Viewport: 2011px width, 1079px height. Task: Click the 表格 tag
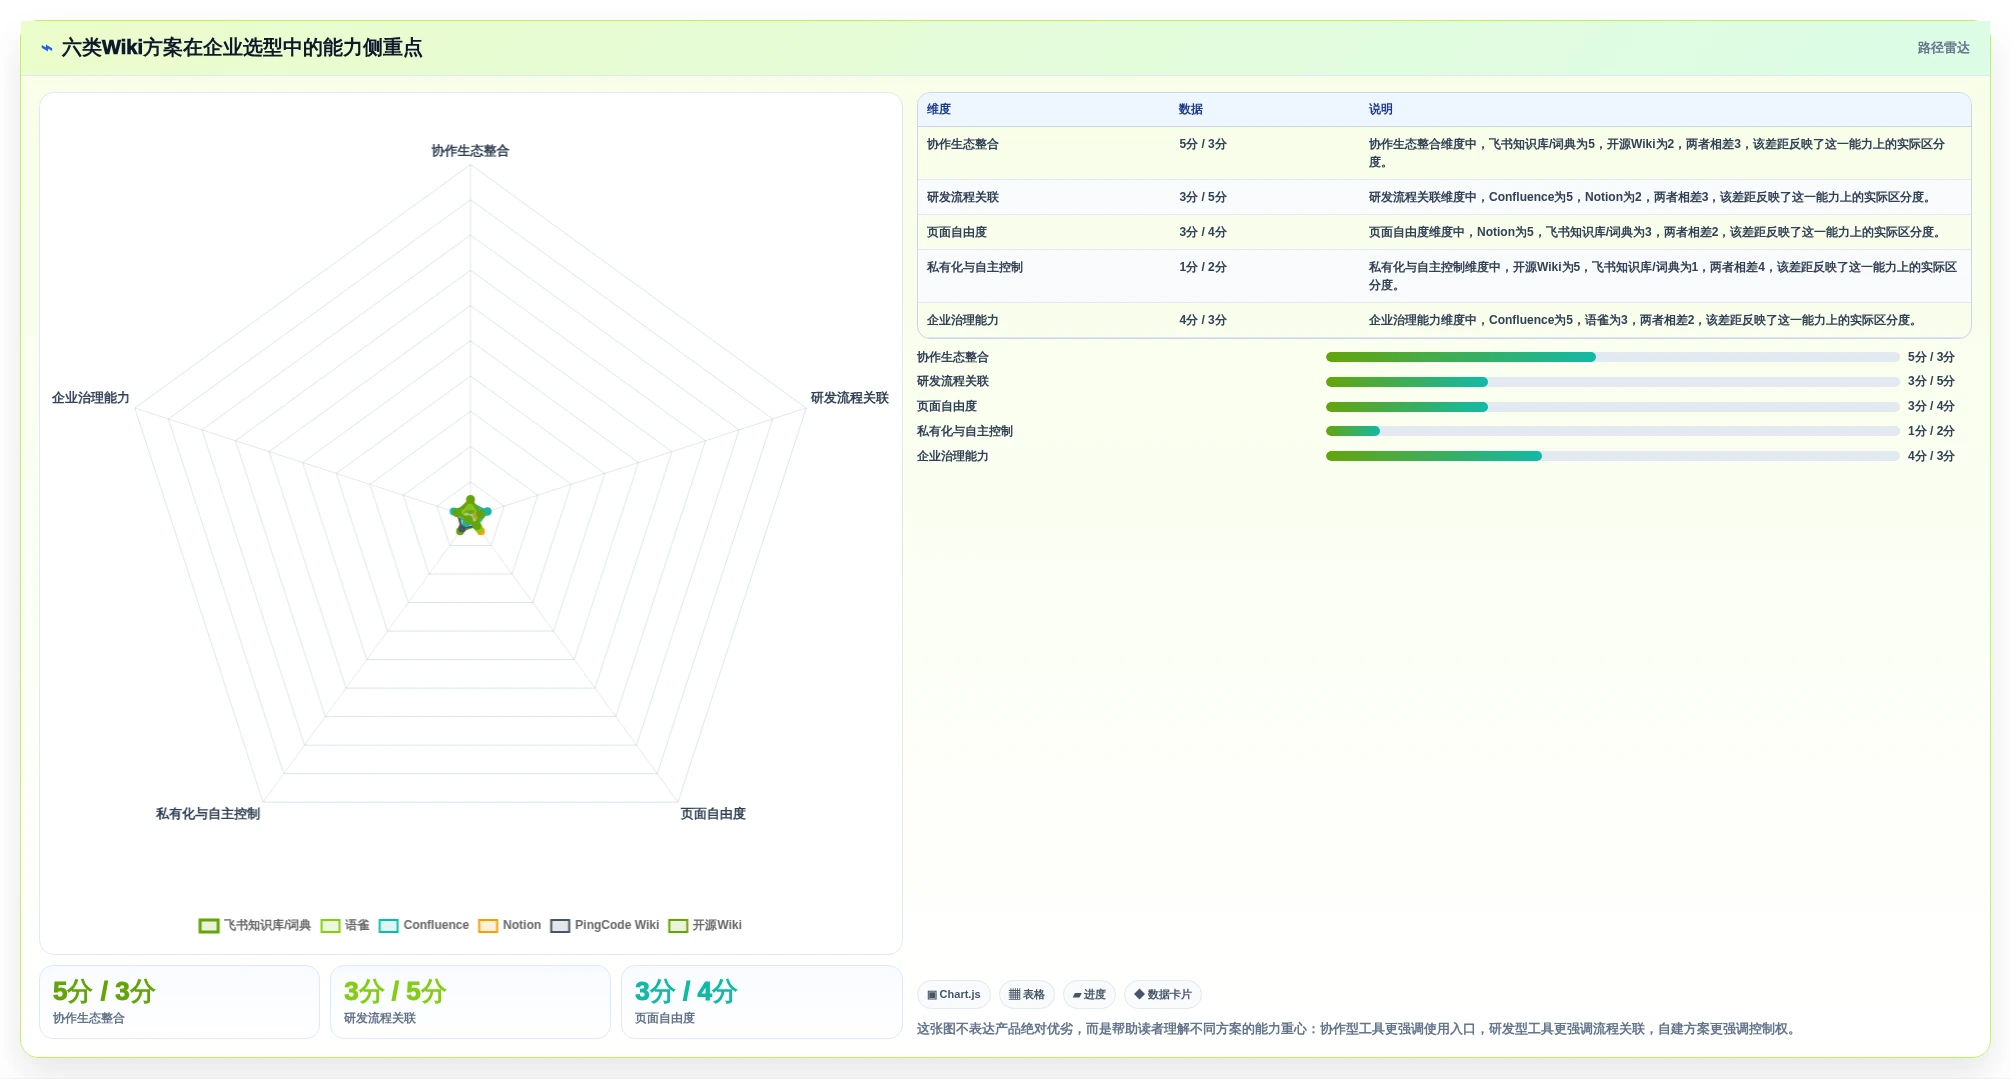pos(1027,994)
